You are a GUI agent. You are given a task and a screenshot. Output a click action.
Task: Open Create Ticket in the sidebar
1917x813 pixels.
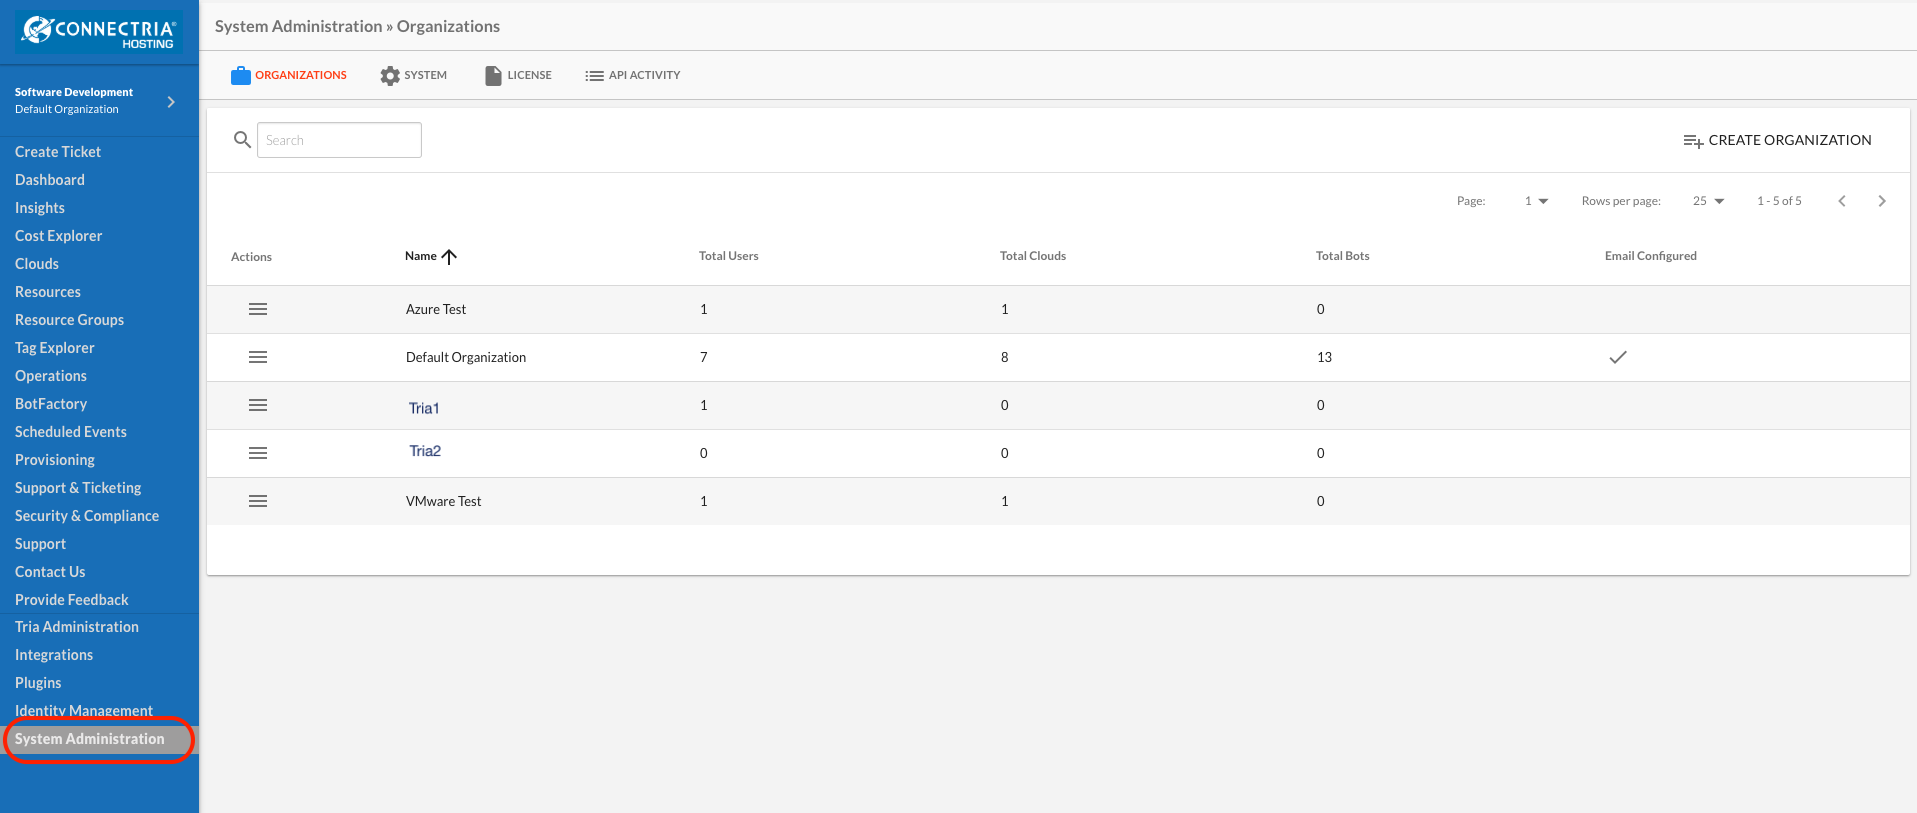[58, 152]
